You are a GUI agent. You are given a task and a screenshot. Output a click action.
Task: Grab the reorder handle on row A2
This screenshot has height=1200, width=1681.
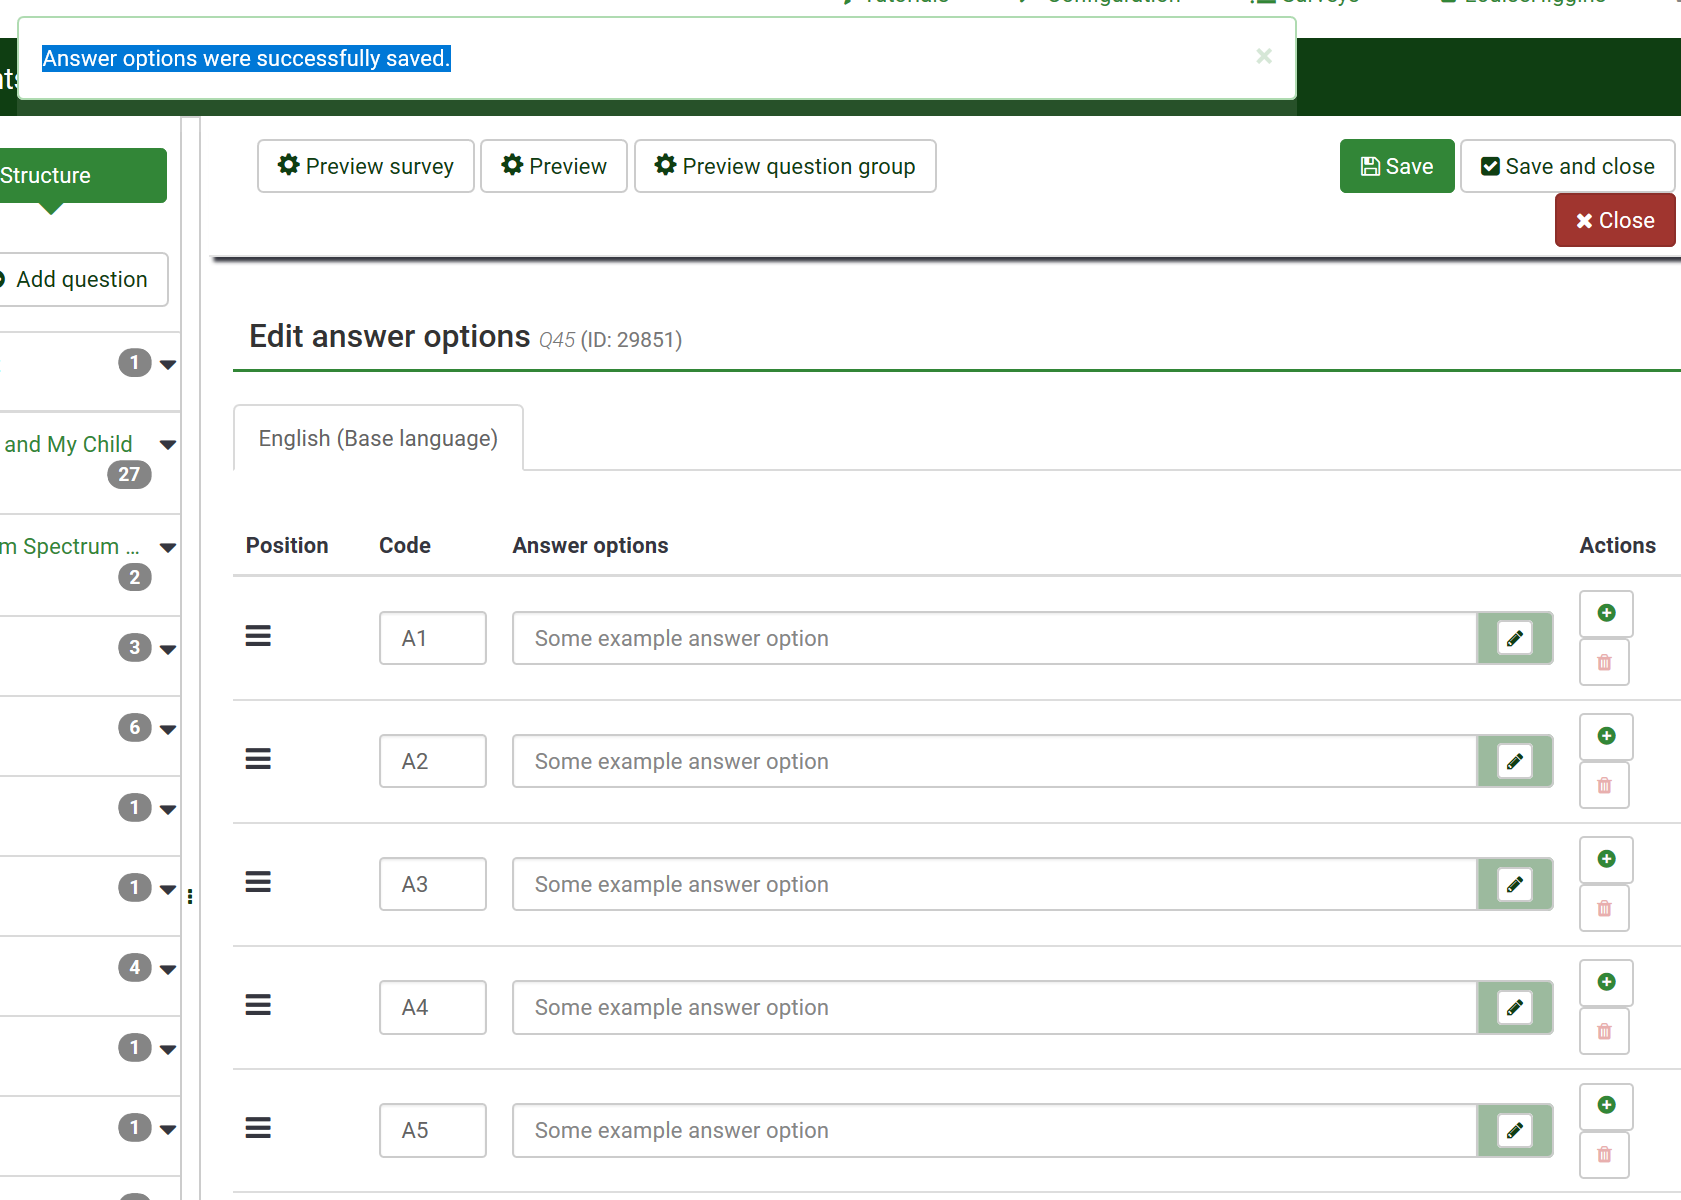coord(258,759)
